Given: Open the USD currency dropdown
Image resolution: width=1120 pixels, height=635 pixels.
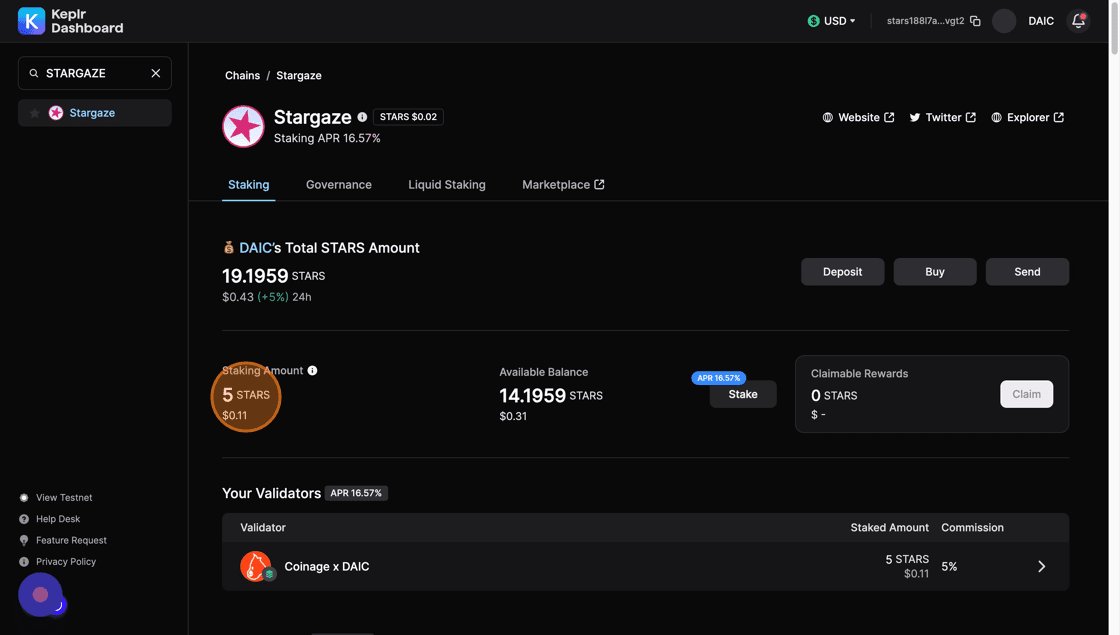Looking at the screenshot, I should 832,21.
